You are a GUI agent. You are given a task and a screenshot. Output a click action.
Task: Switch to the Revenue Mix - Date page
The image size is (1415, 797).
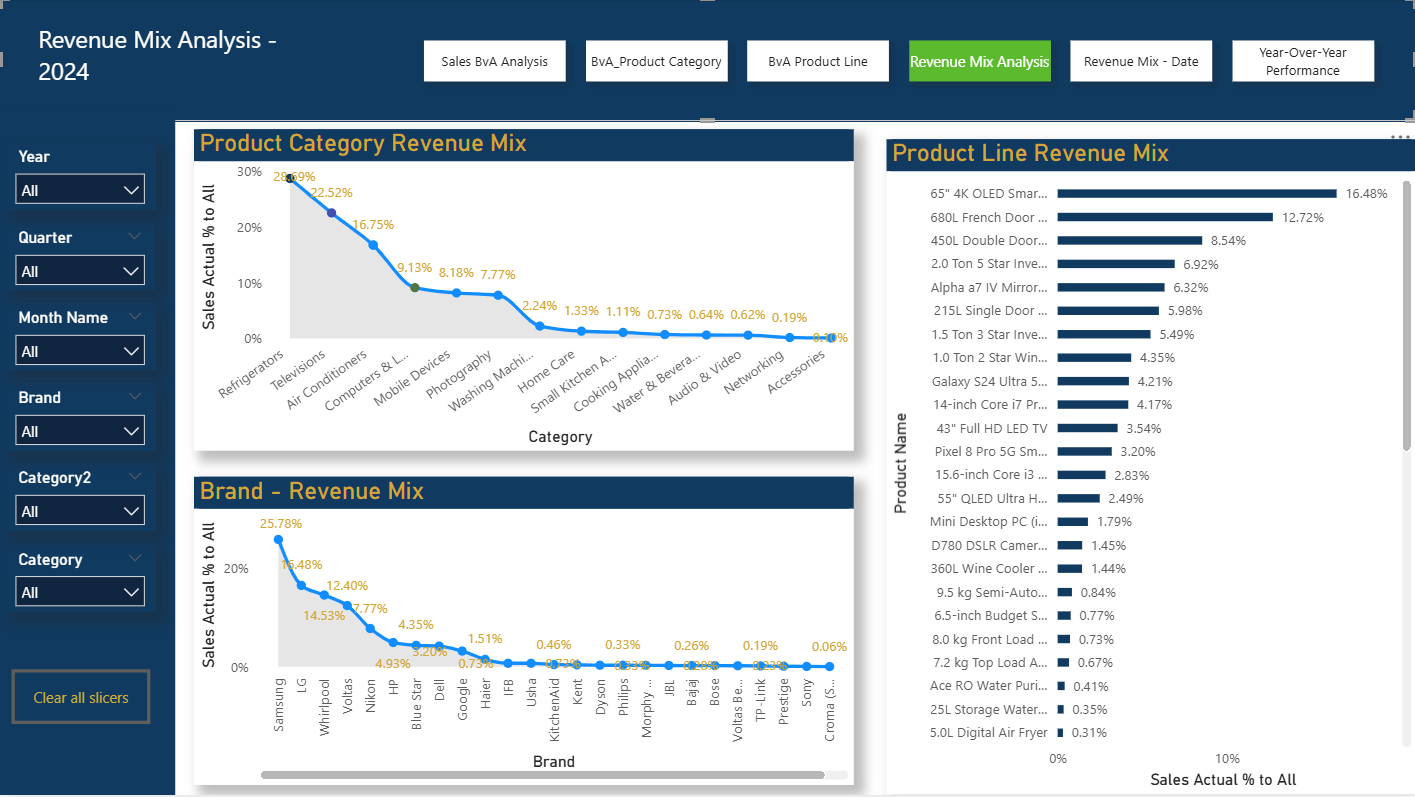(x=1141, y=61)
